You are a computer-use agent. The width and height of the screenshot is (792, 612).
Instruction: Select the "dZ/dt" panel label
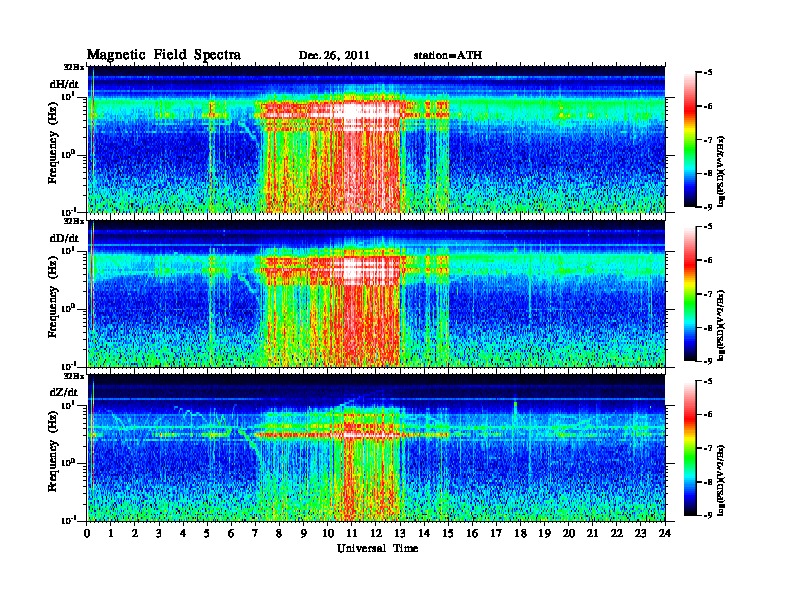[64, 392]
